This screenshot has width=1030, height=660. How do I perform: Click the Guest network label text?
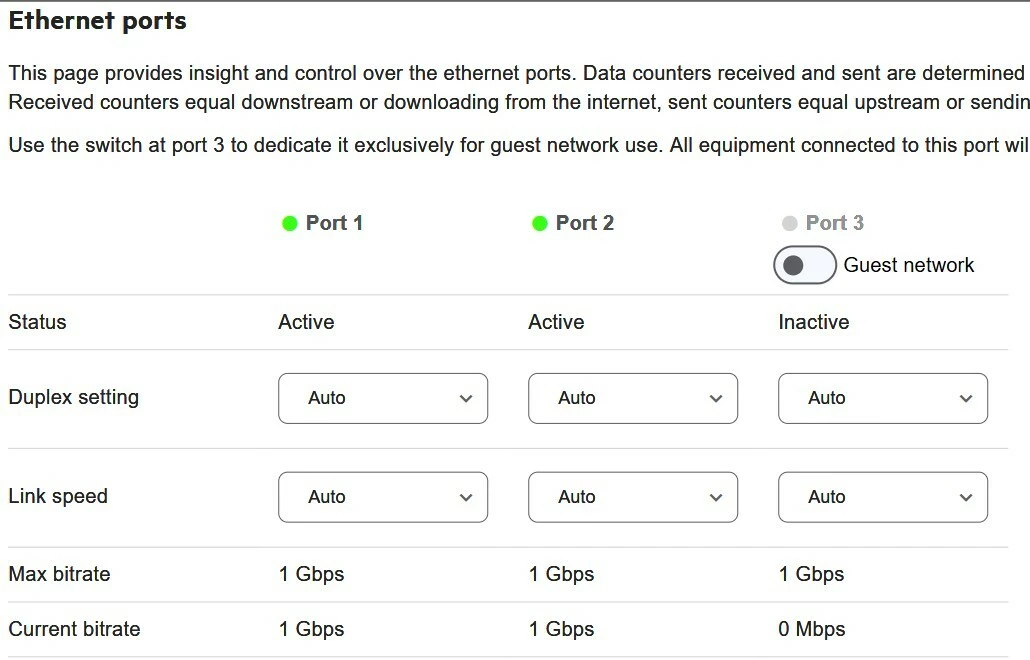[x=908, y=265]
